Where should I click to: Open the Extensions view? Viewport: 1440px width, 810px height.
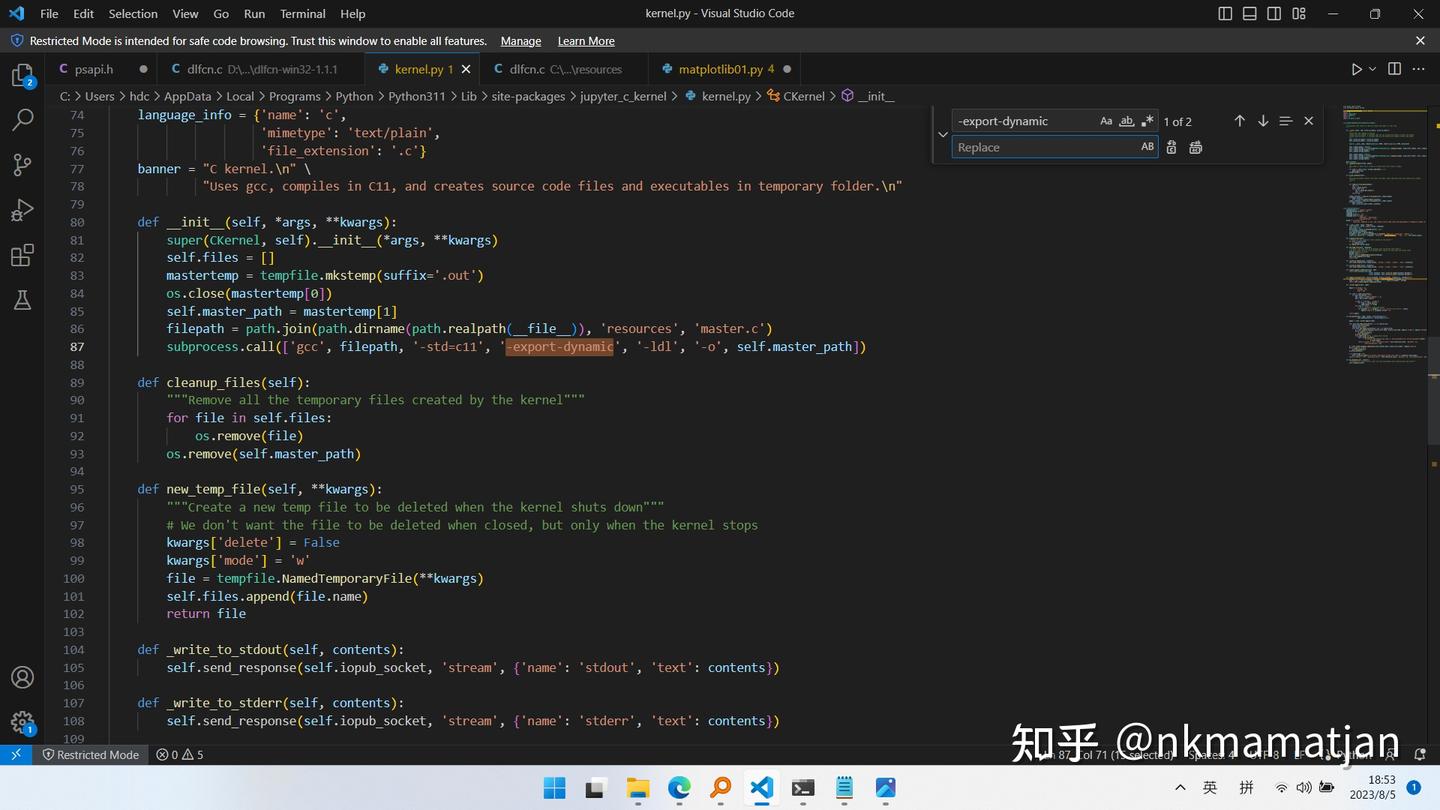coord(21,255)
